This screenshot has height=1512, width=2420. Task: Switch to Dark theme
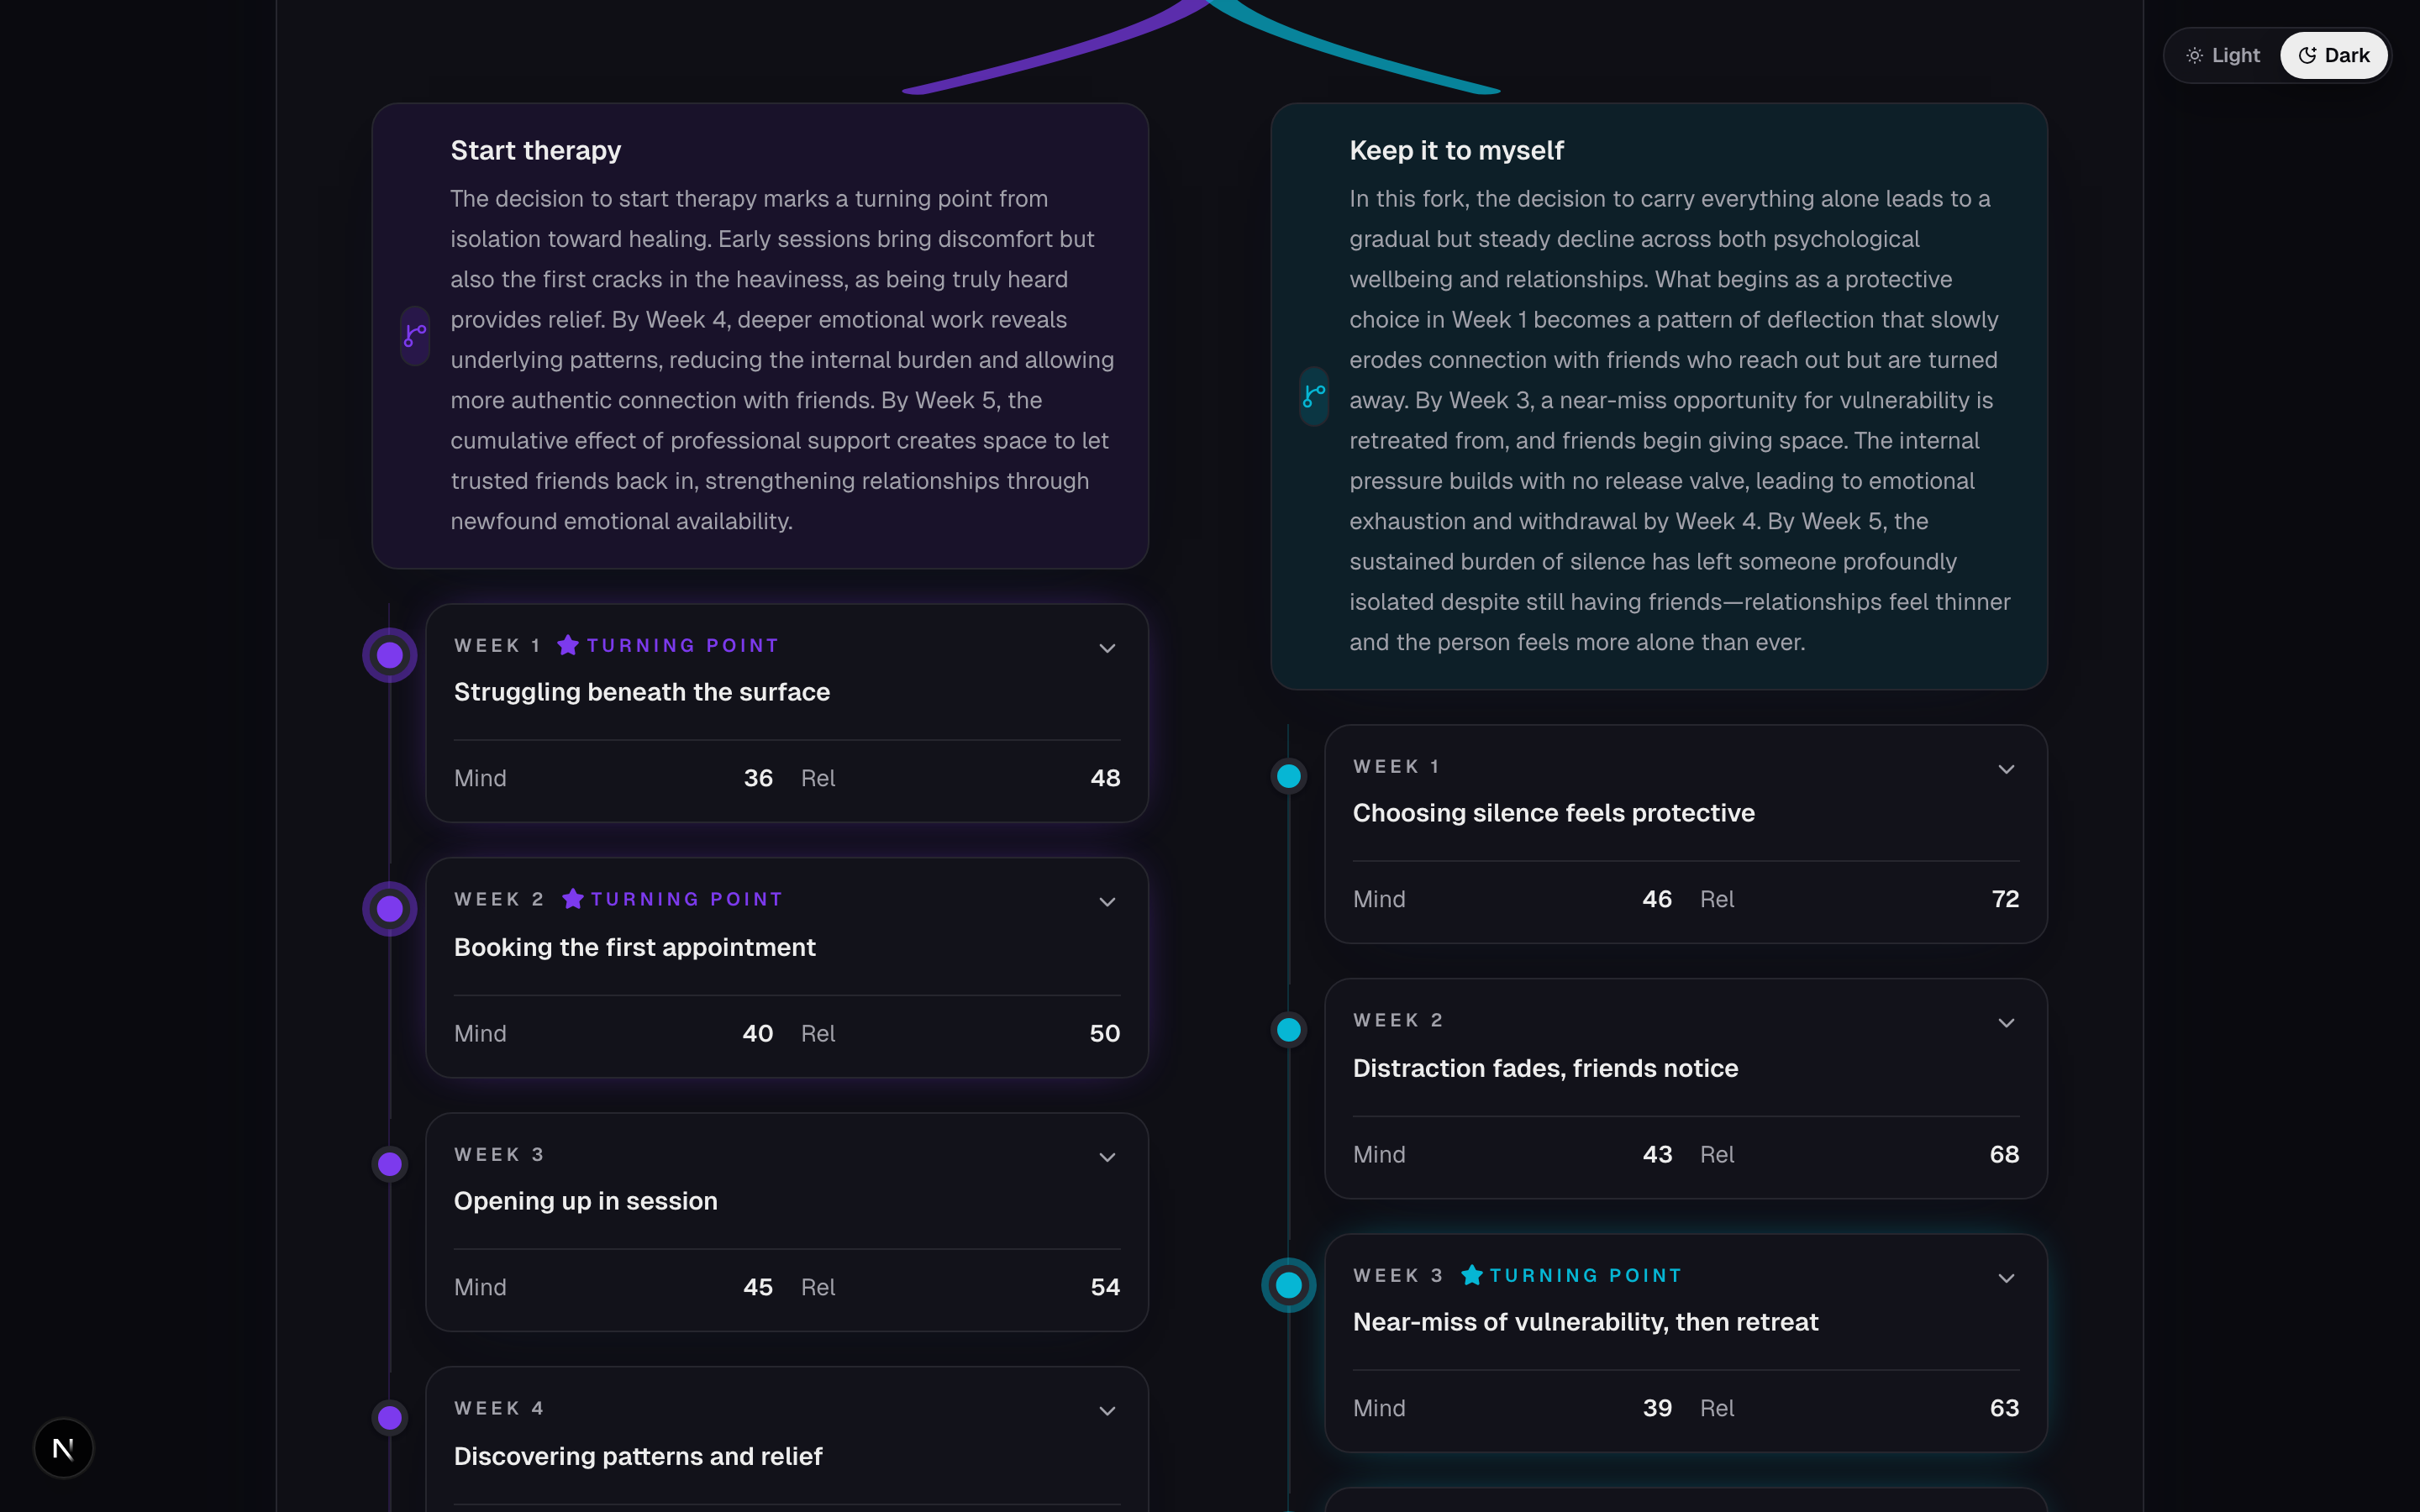click(x=2334, y=56)
